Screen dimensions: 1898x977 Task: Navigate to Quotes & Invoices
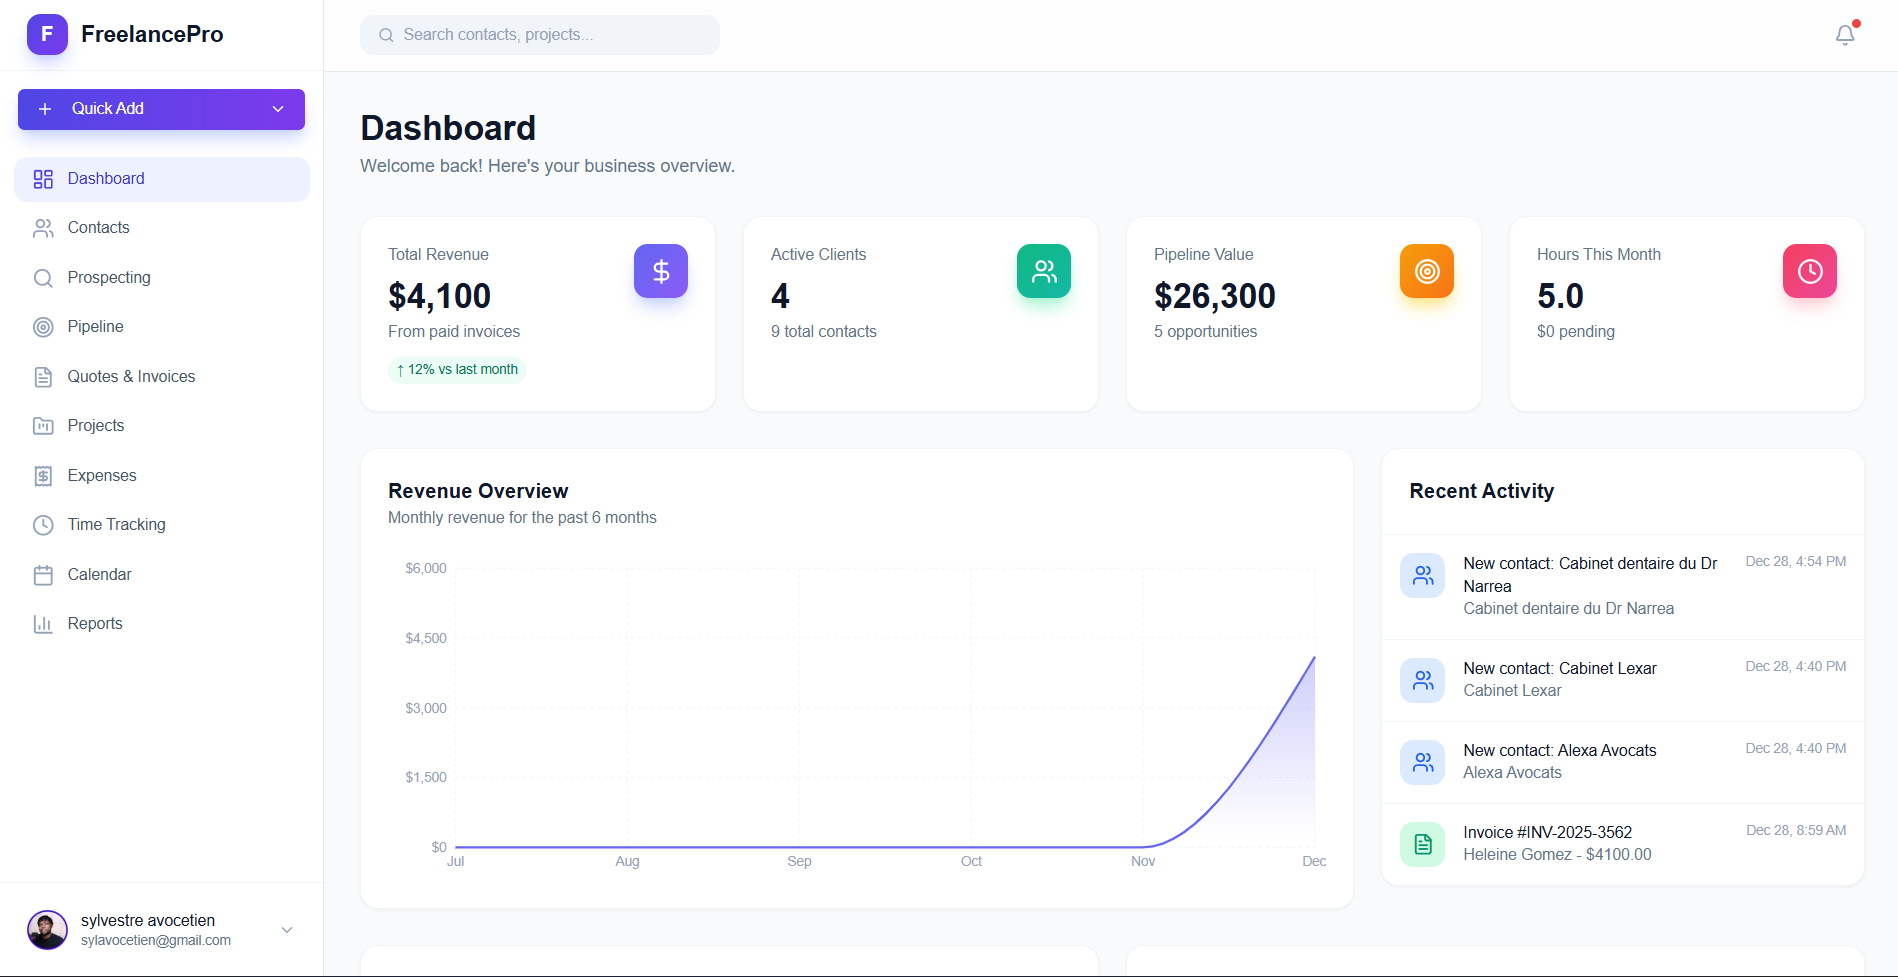tap(162, 377)
